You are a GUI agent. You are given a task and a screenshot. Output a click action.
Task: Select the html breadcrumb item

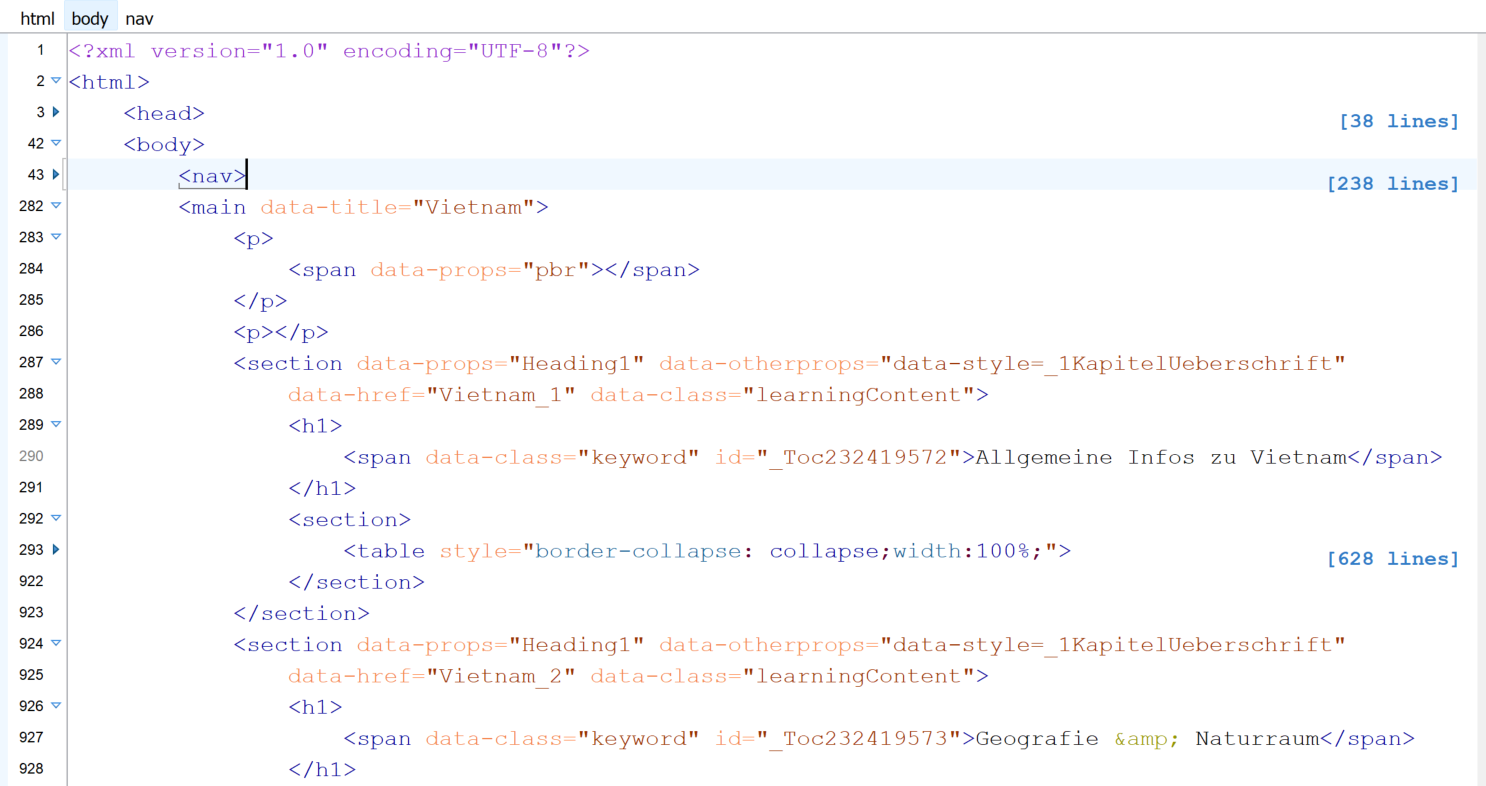pyautogui.click(x=37, y=18)
